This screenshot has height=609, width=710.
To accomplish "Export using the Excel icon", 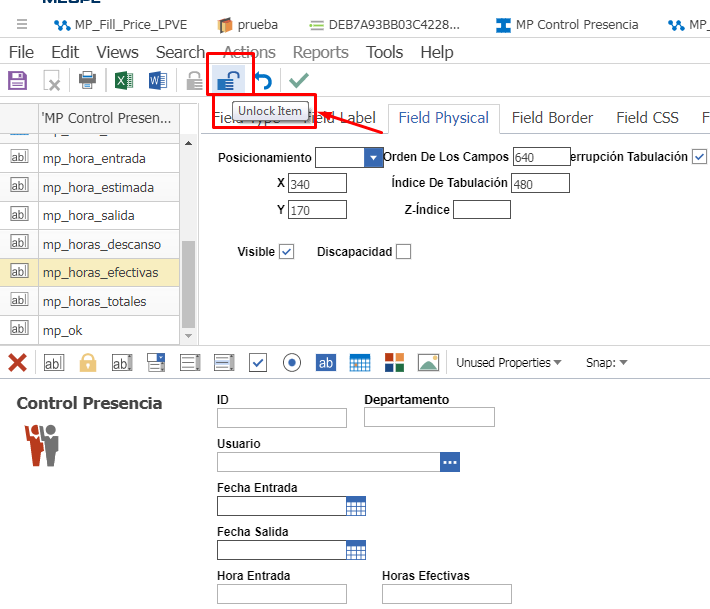I will pos(123,81).
